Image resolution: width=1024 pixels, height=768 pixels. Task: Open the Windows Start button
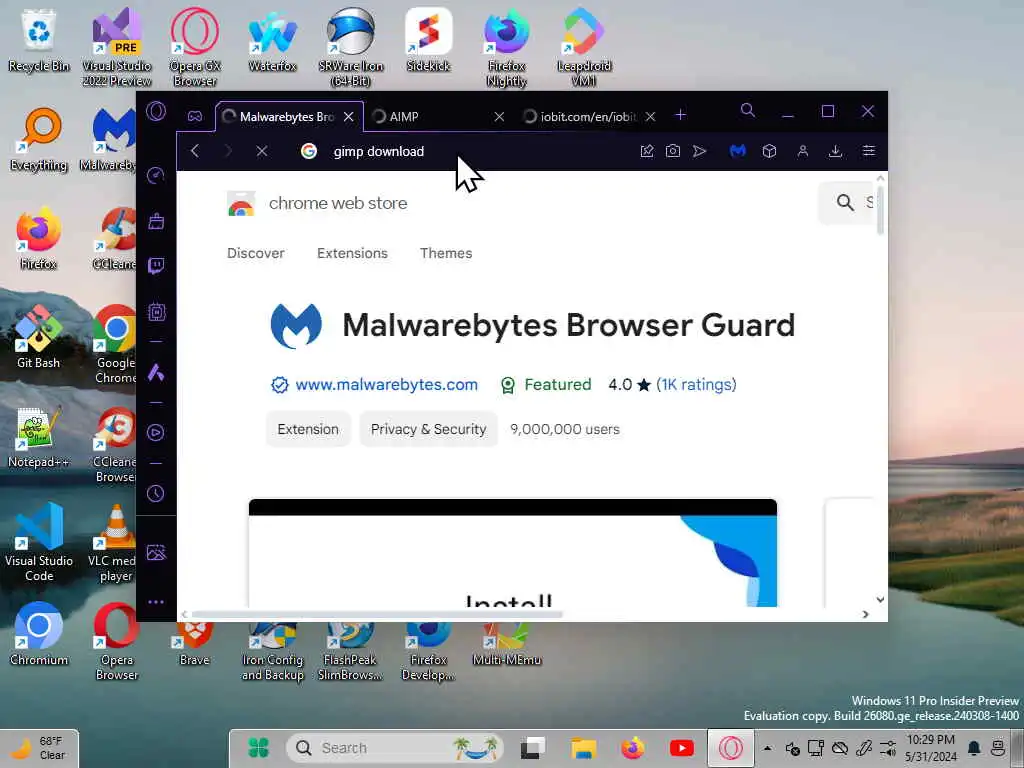(x=259, y=748)
